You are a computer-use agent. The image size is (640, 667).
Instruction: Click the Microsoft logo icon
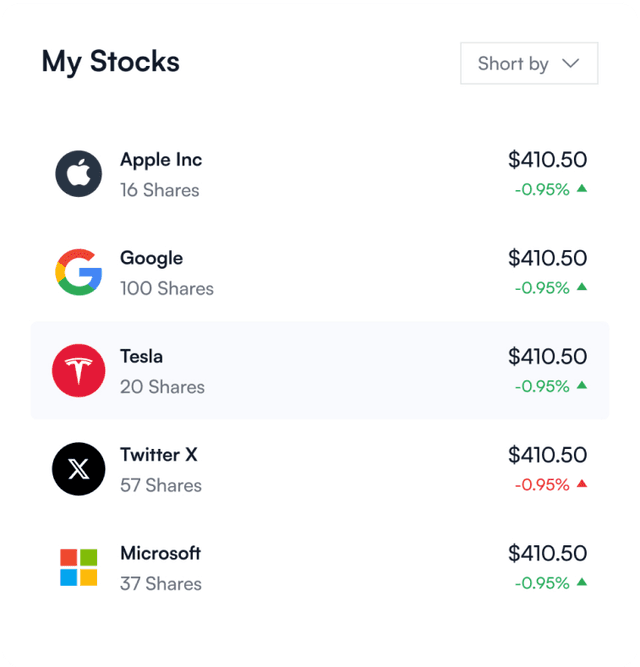(x=78, y=567)
